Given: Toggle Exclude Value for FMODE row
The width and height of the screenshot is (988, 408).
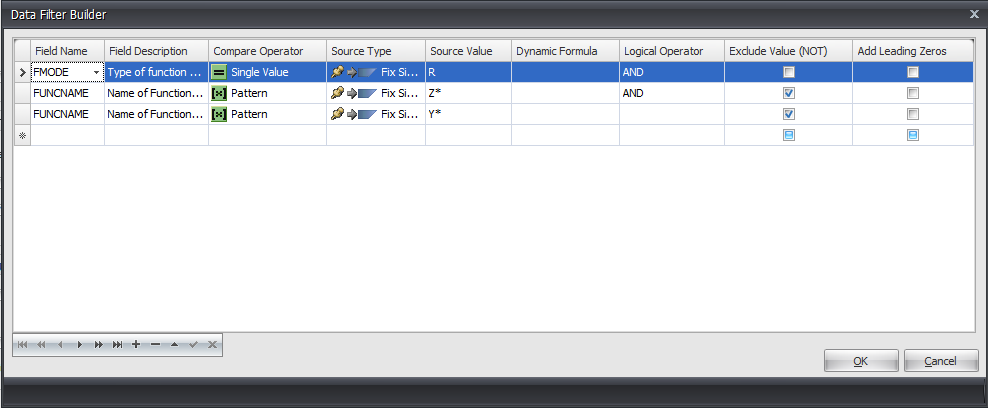Looking at the screenshot, I should point(789,72).
